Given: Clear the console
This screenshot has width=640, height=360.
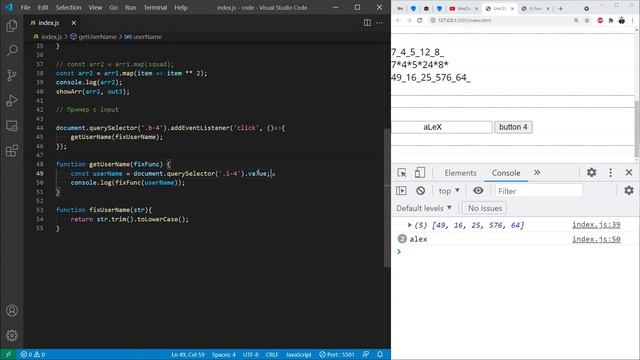Looking at the screenshot, I should click(x=420, y=191).
